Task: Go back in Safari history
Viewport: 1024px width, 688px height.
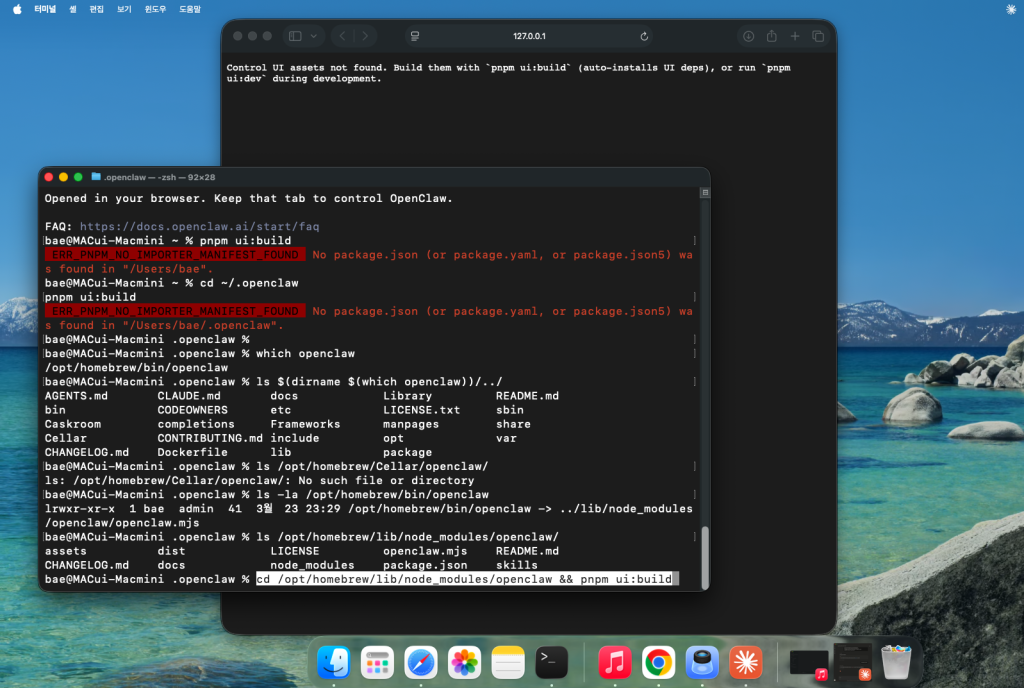Action: [x=342, y=36]
